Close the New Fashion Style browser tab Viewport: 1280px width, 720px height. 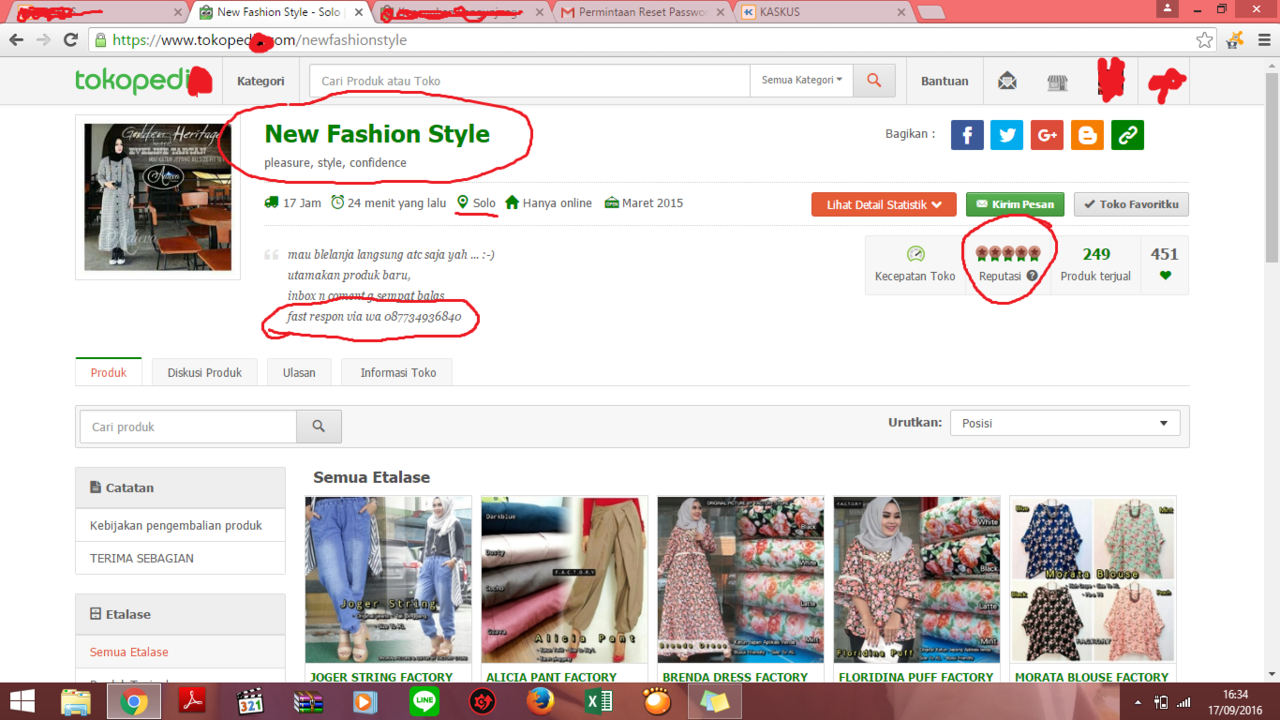(x=360, y=12)
